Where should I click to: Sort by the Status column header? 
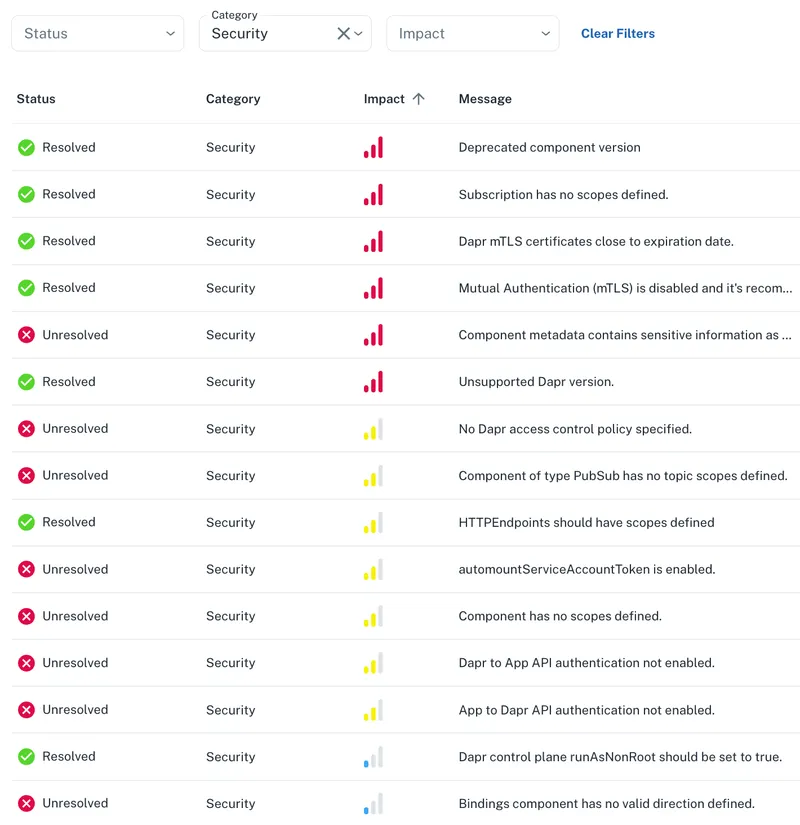pos(36,99)
